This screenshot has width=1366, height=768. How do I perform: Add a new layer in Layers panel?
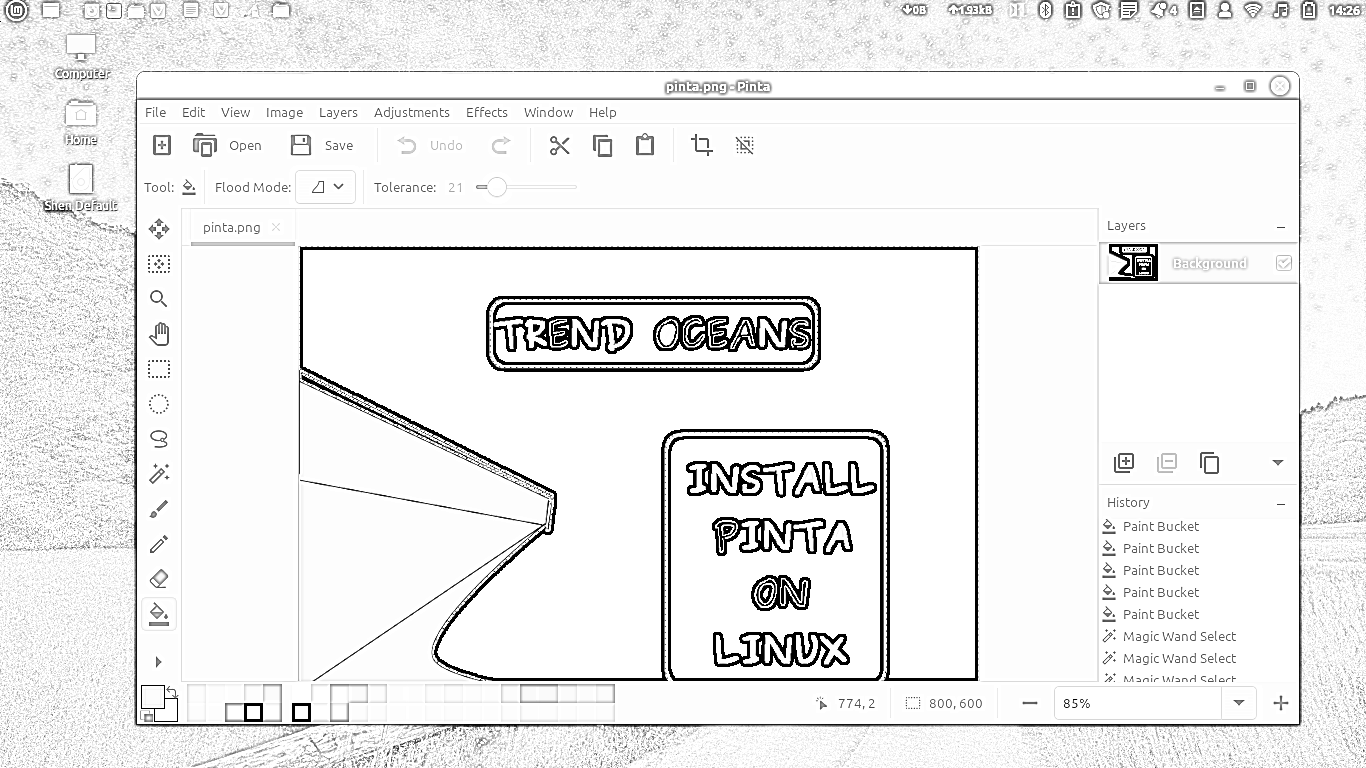pyautogui.click(x=1124, y=463)
